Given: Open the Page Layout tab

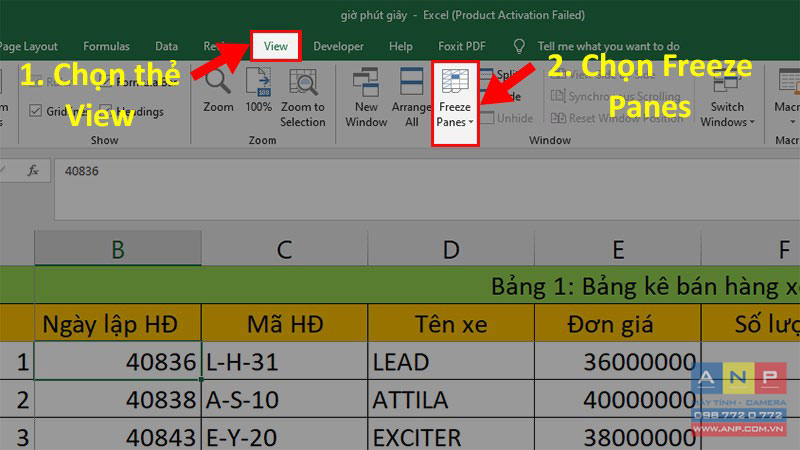Looking at the screenshot, I should pyautogui.click(x=29, y=46).
